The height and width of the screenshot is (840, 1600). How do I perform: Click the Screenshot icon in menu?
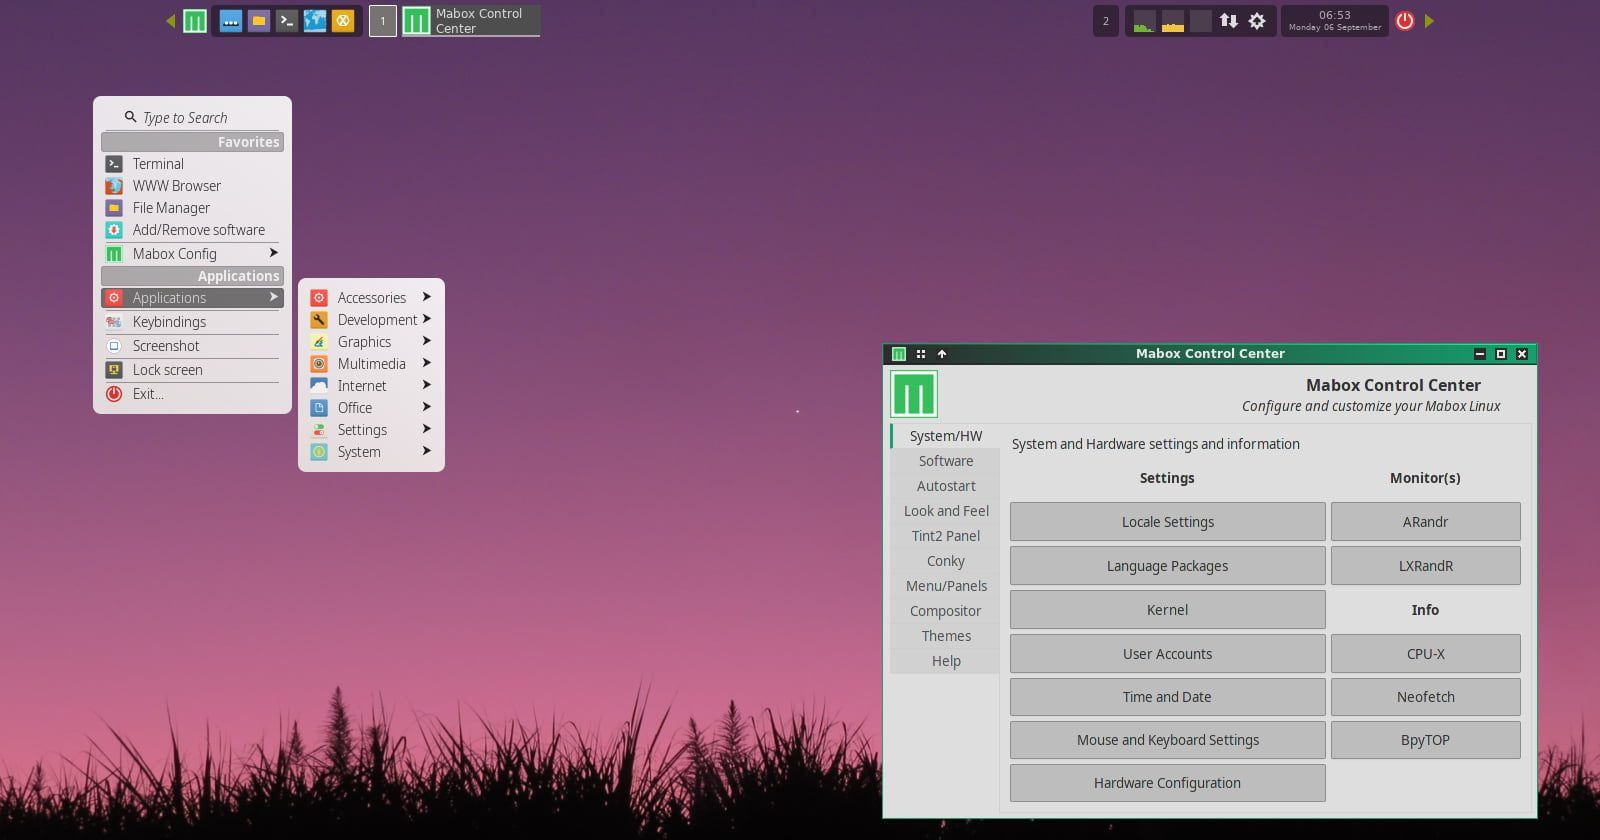click(114, 346)
